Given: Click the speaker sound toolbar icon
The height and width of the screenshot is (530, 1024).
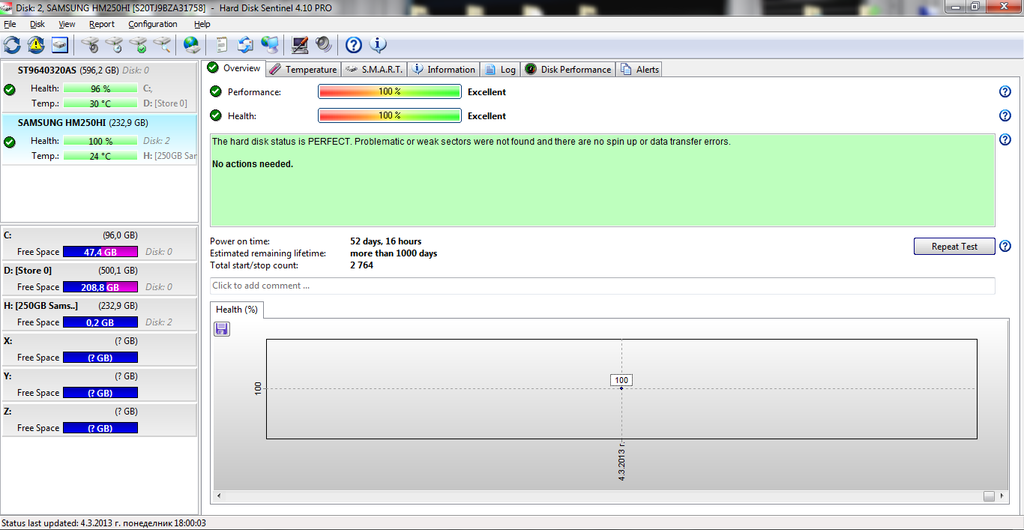Looking at the screenshot, I should click(323, 44).
